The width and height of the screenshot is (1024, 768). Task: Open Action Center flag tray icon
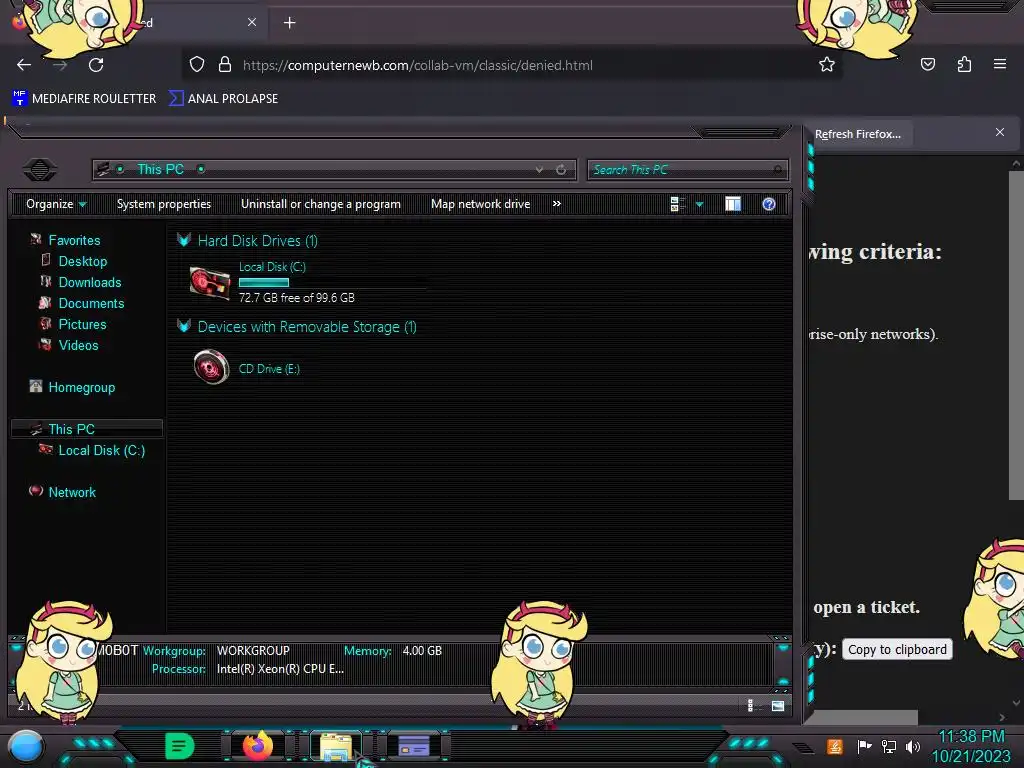pyautogui.click(x=864, y=746)
